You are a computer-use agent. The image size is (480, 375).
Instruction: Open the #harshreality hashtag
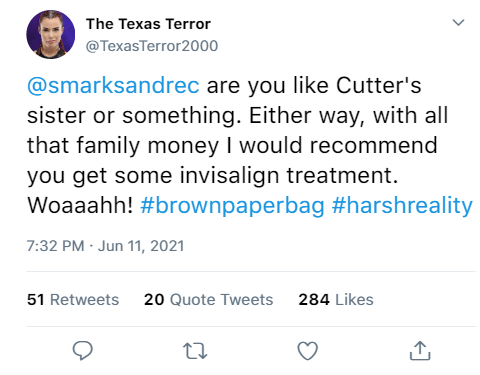coord(402,206)
